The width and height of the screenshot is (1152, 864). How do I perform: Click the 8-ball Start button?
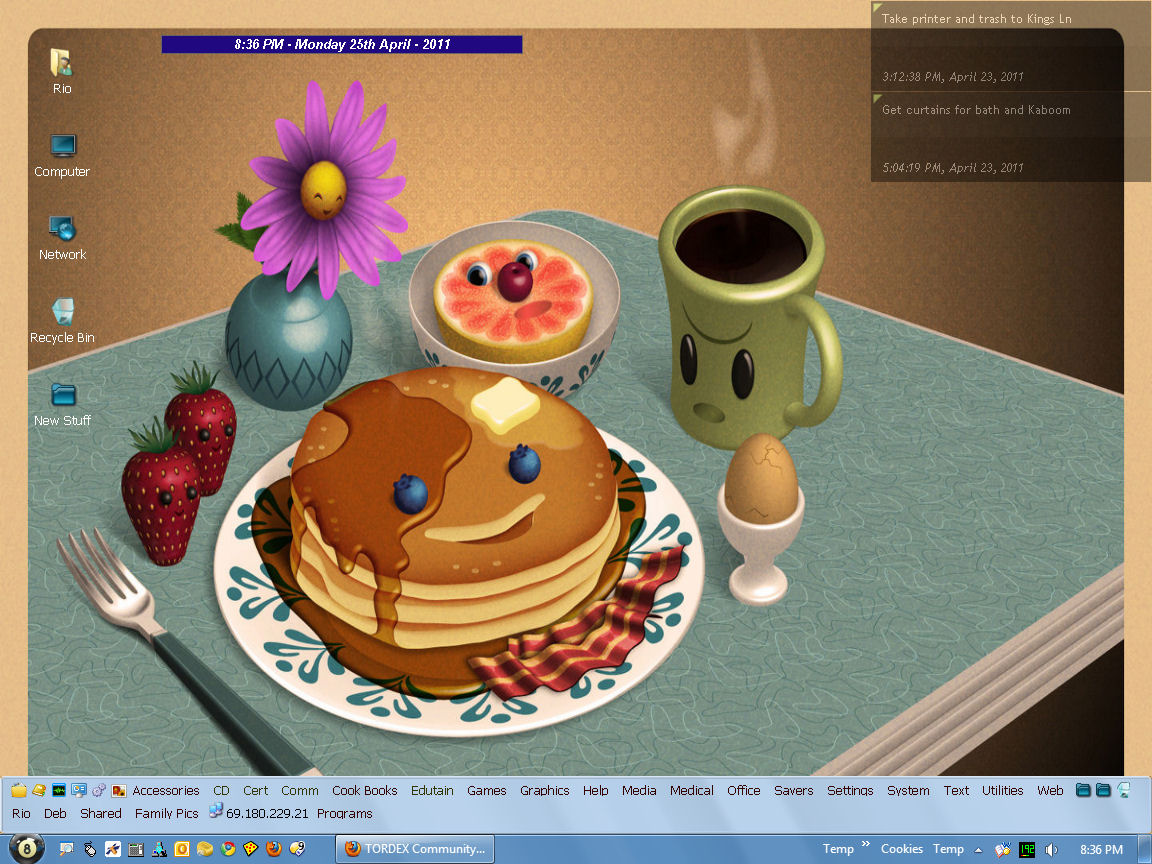(x=26, y=849)
